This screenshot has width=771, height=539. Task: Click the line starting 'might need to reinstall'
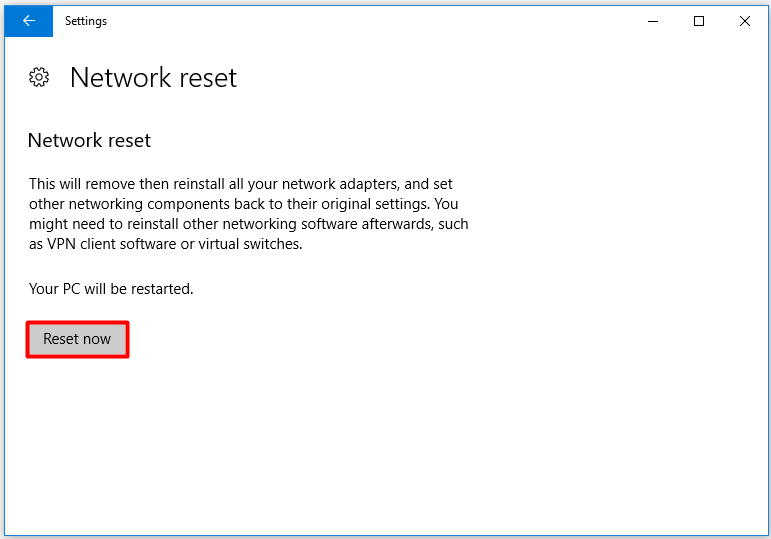(x=248, y=224)
